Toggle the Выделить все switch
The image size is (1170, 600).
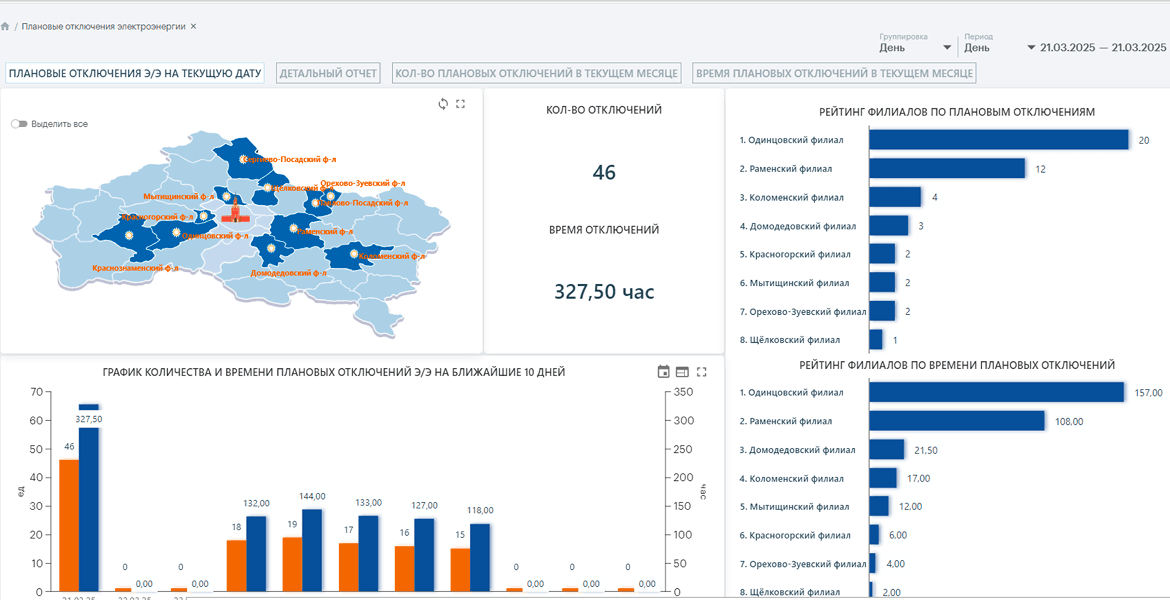[19, 124]
